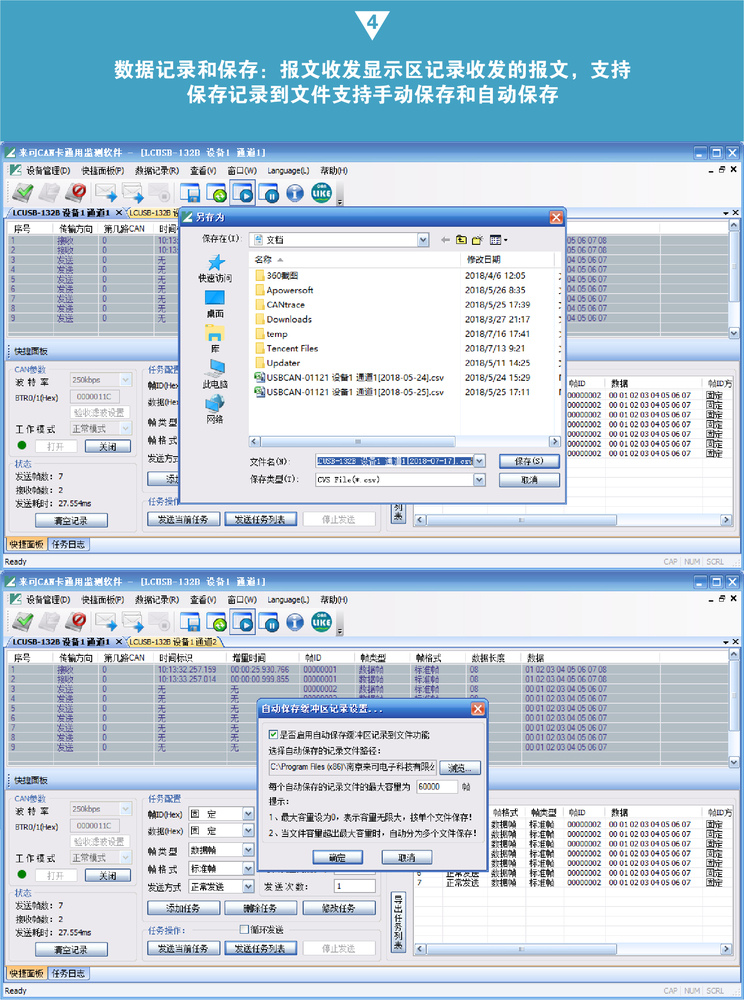Expand the 保存在 location dropdown showing 文档
Screen dimensions: 744x1000
[x=423, y=240]
